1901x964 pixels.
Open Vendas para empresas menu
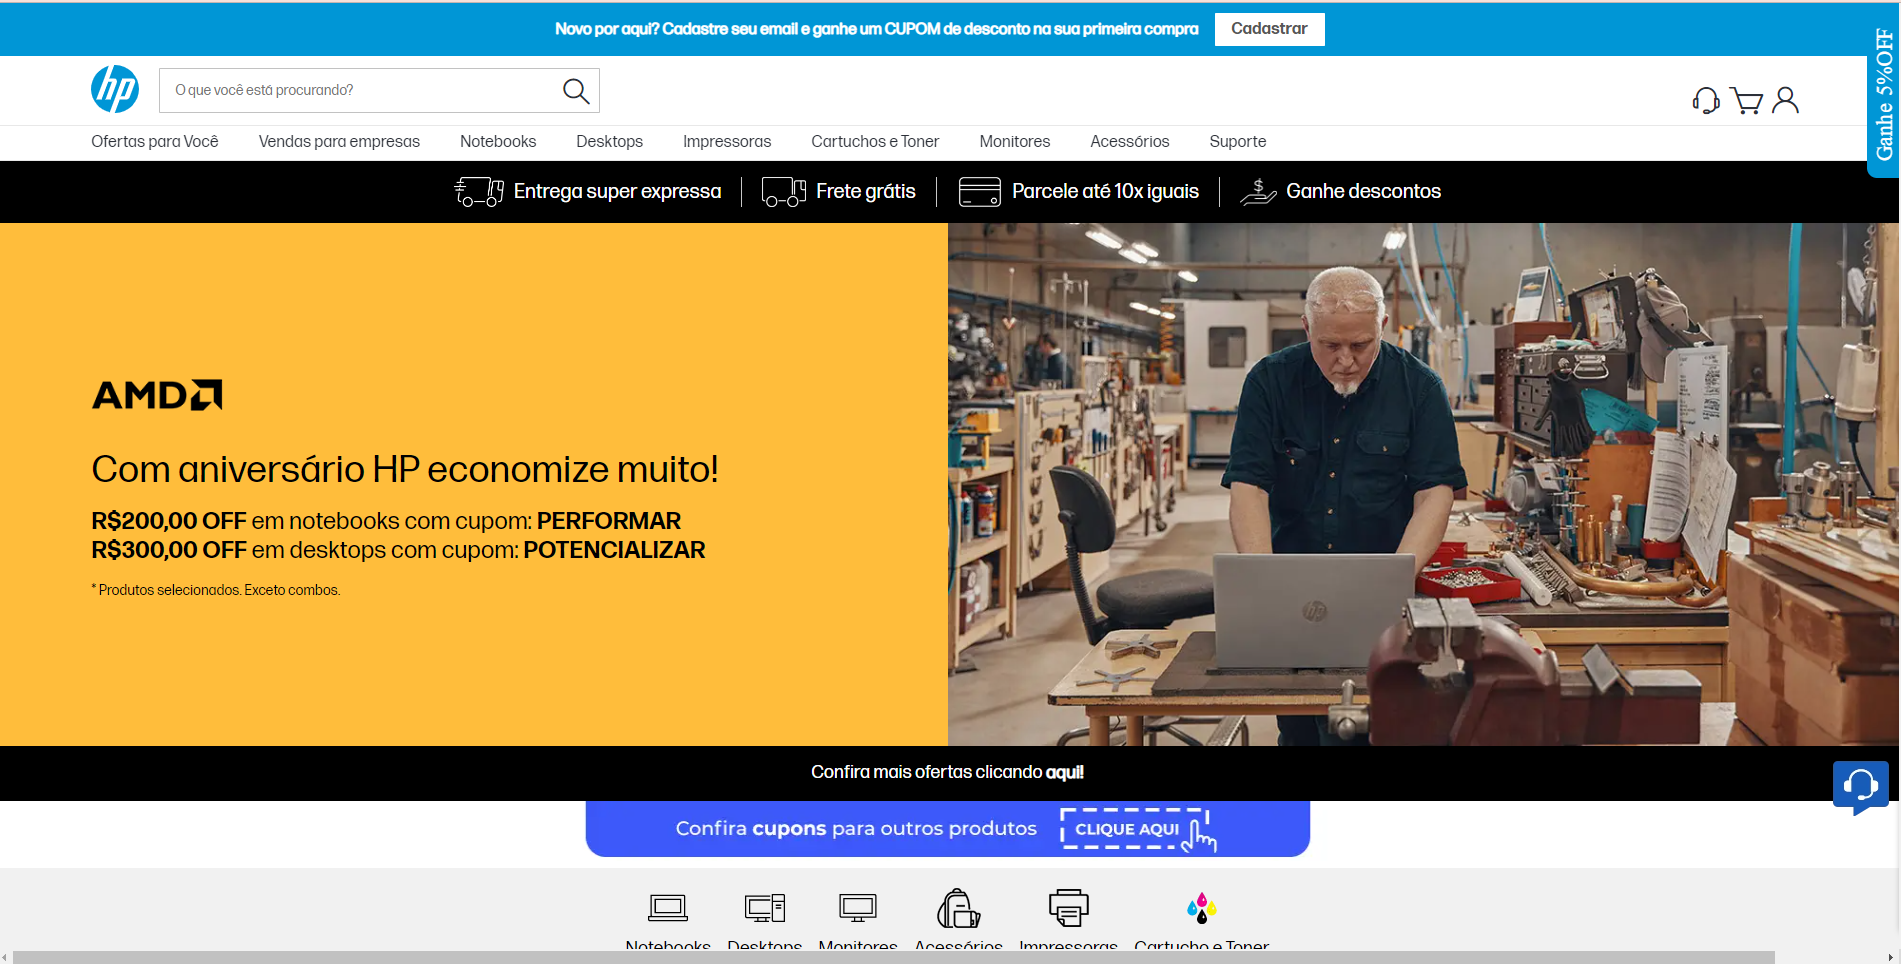point(339,142)
